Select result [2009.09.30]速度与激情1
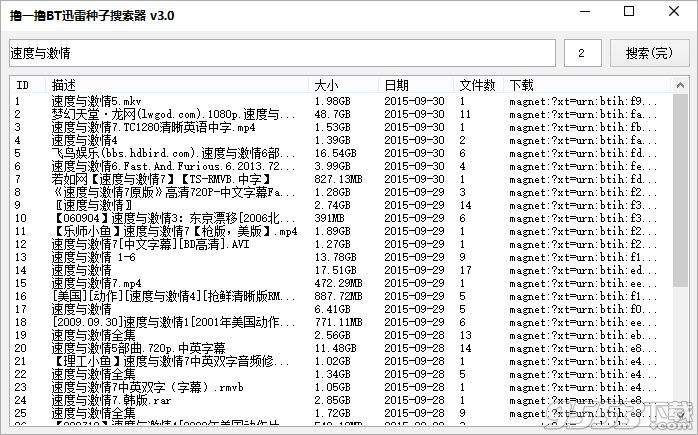 173,322
